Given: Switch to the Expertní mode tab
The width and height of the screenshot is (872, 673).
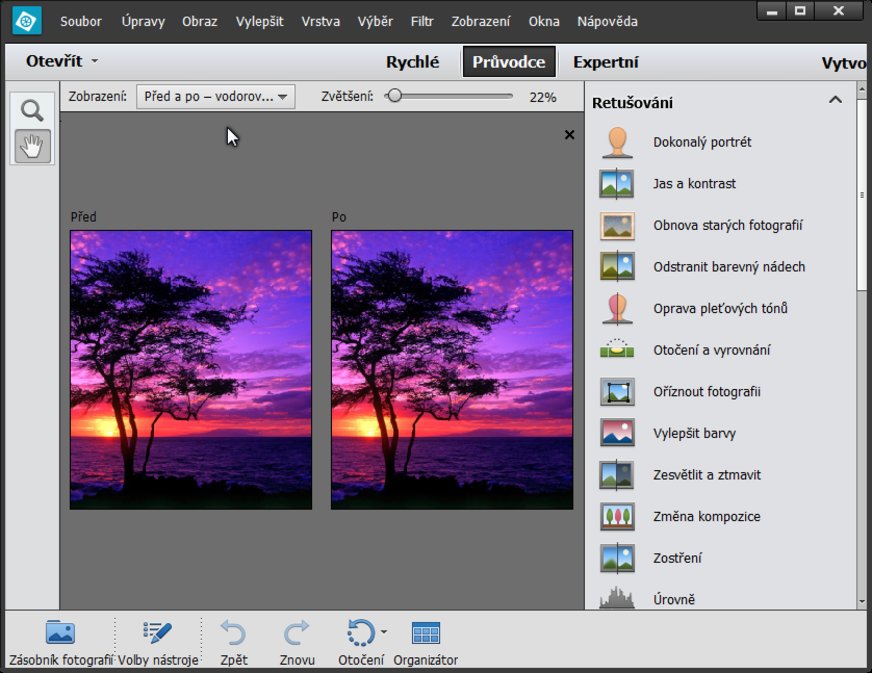Looking at the screenshot, I should click(x=605, y=62).
